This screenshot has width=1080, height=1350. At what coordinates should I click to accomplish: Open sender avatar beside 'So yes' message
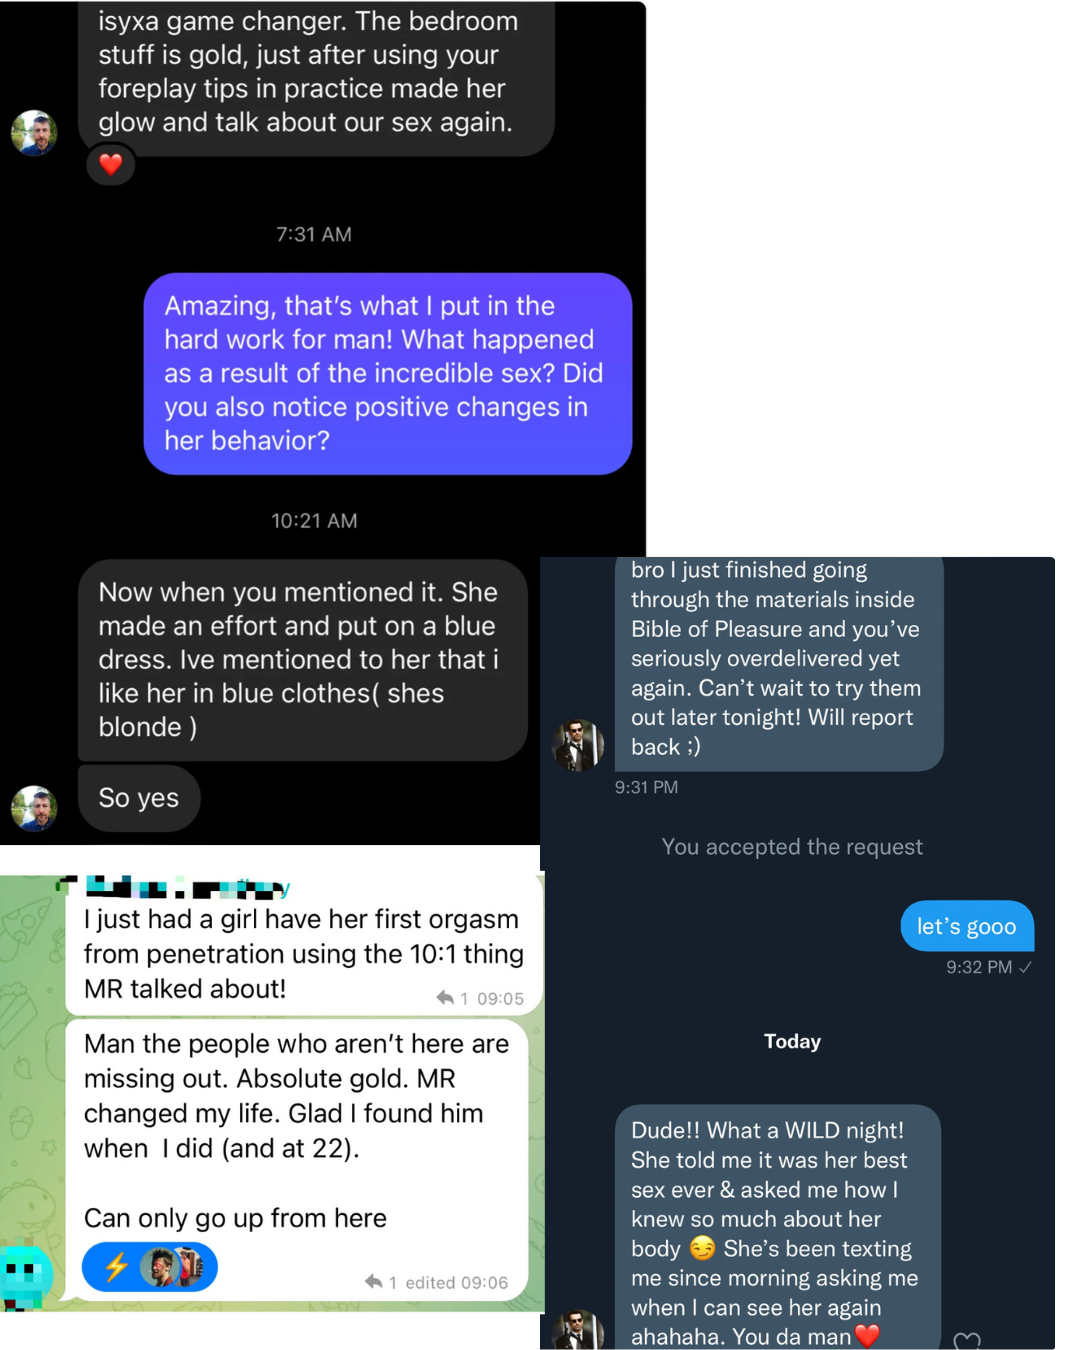click(x=35, y=808)
